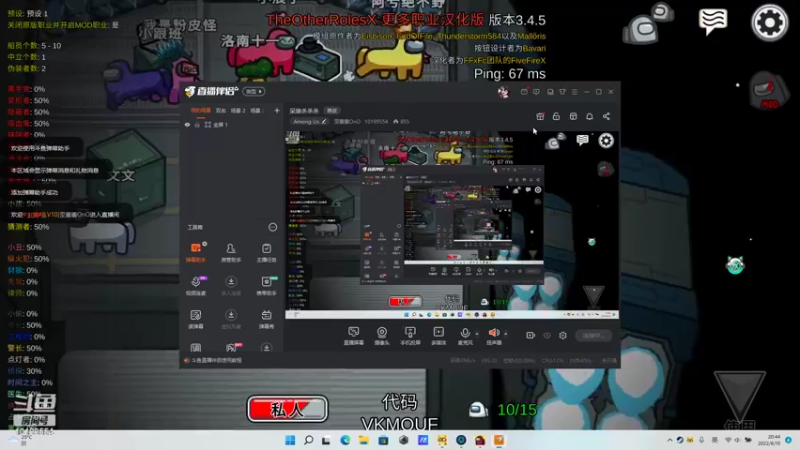Viewport: 800px width, 450px height.
Task: Click the microphone icon in streaming controls
Action: point(465,333)
